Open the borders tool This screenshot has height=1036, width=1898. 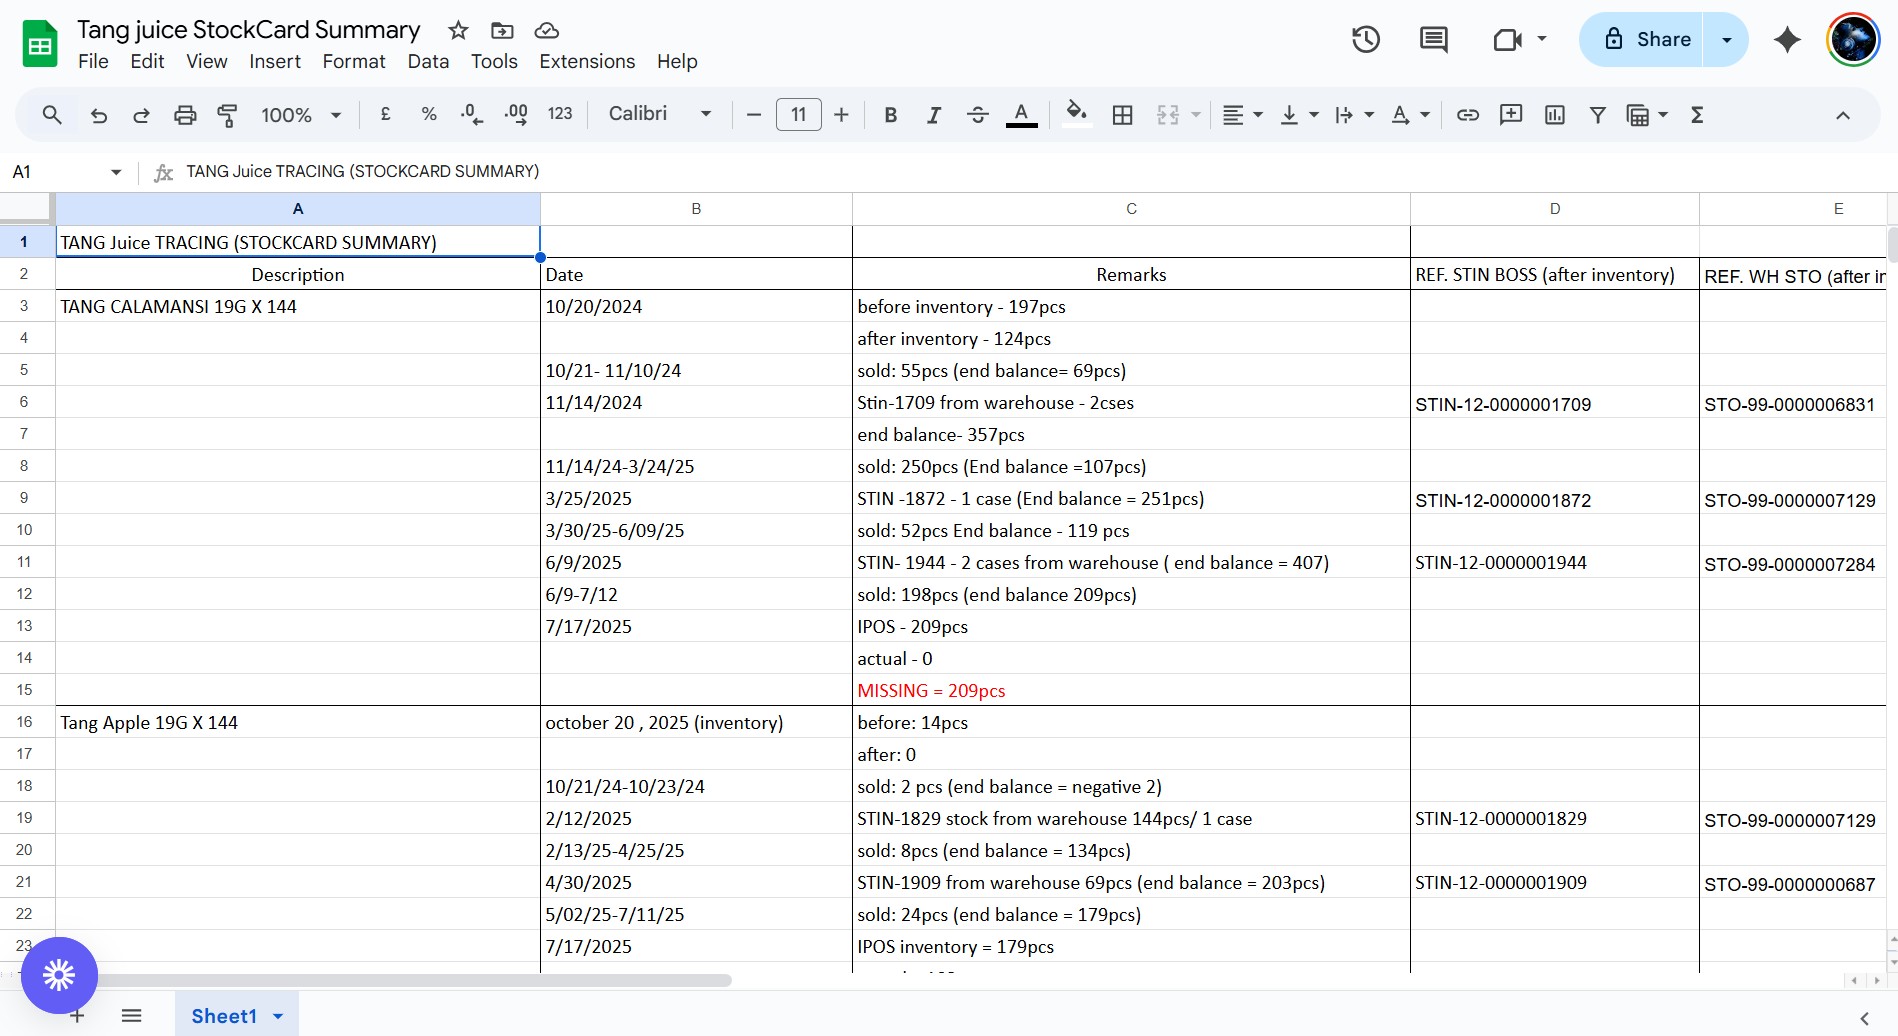coord(1123,115)
